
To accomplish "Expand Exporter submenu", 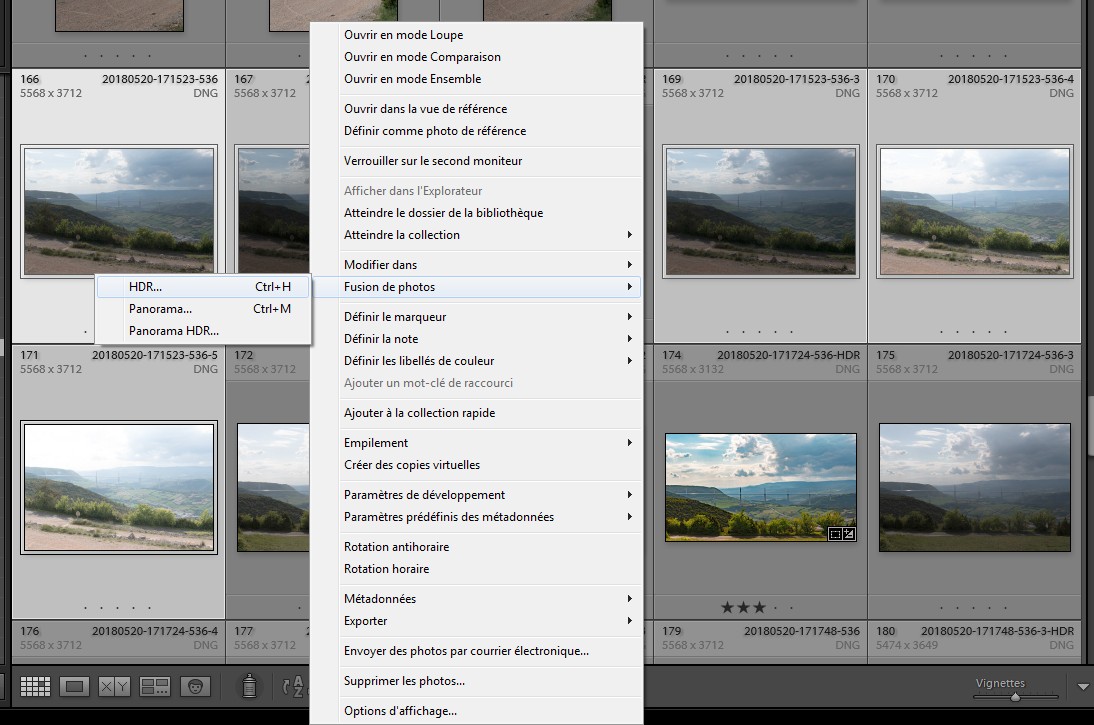I will pos(476,620).
